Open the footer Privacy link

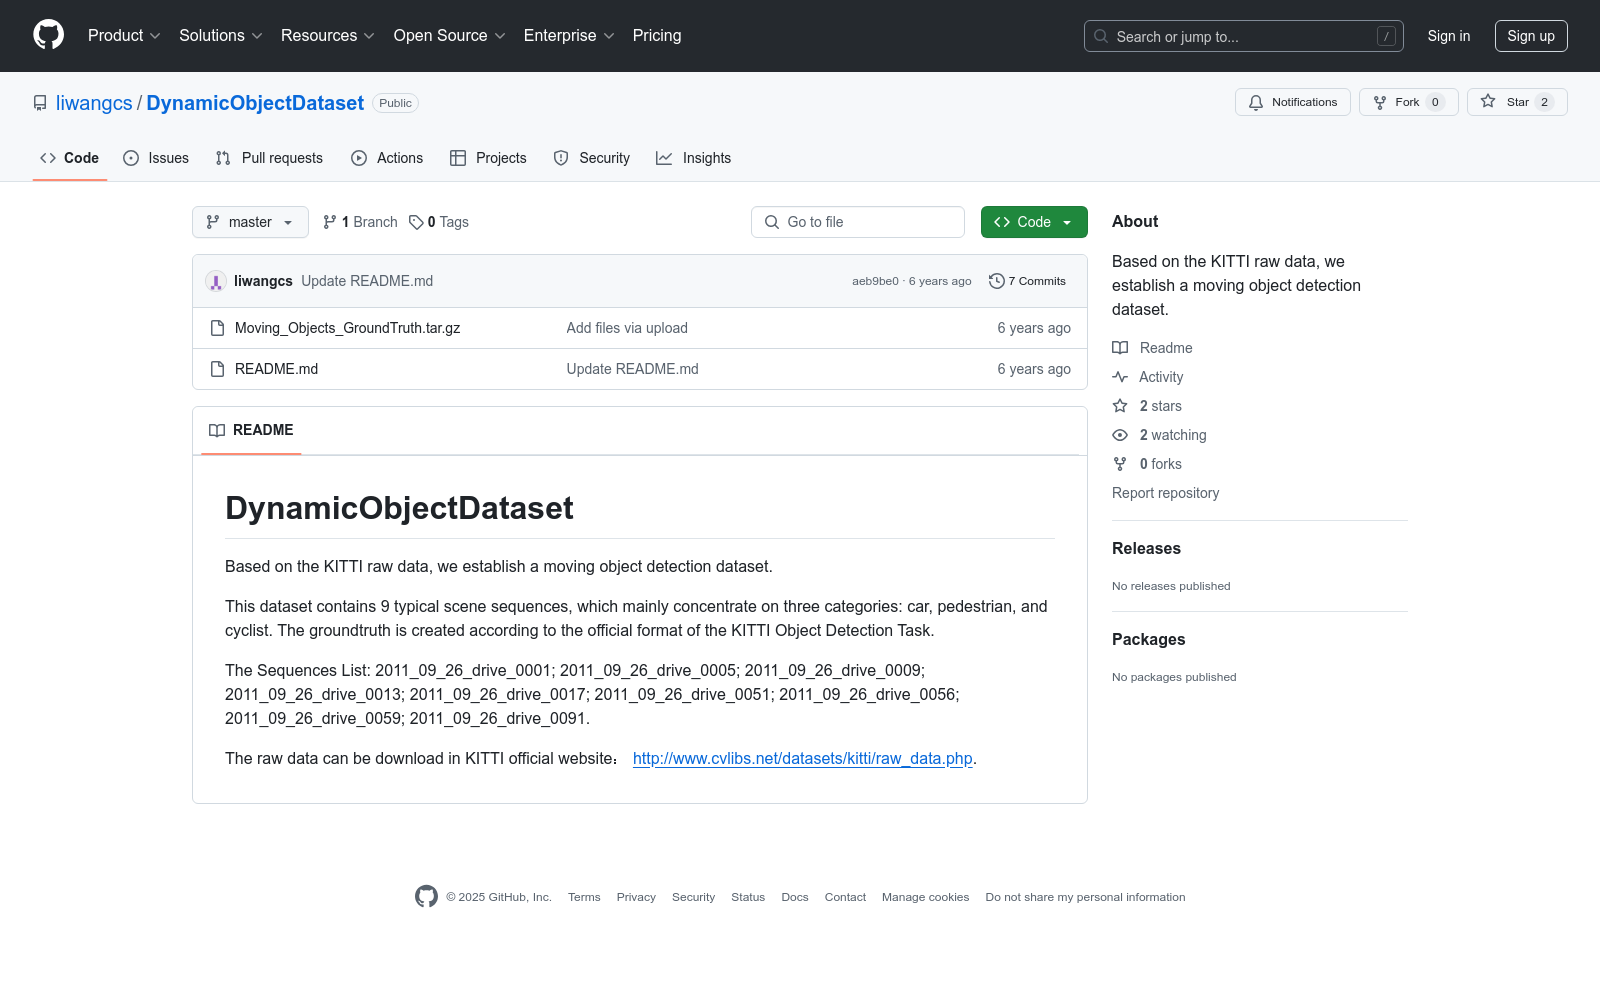pos(636,897)
